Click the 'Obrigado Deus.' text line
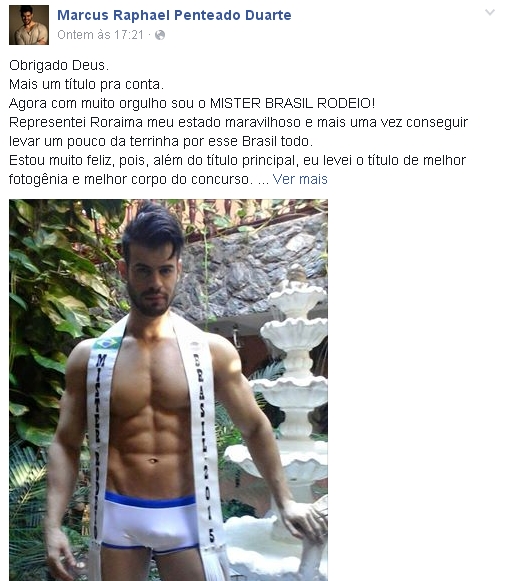Viewport: 506px width, 581px height. pos(59,65)
